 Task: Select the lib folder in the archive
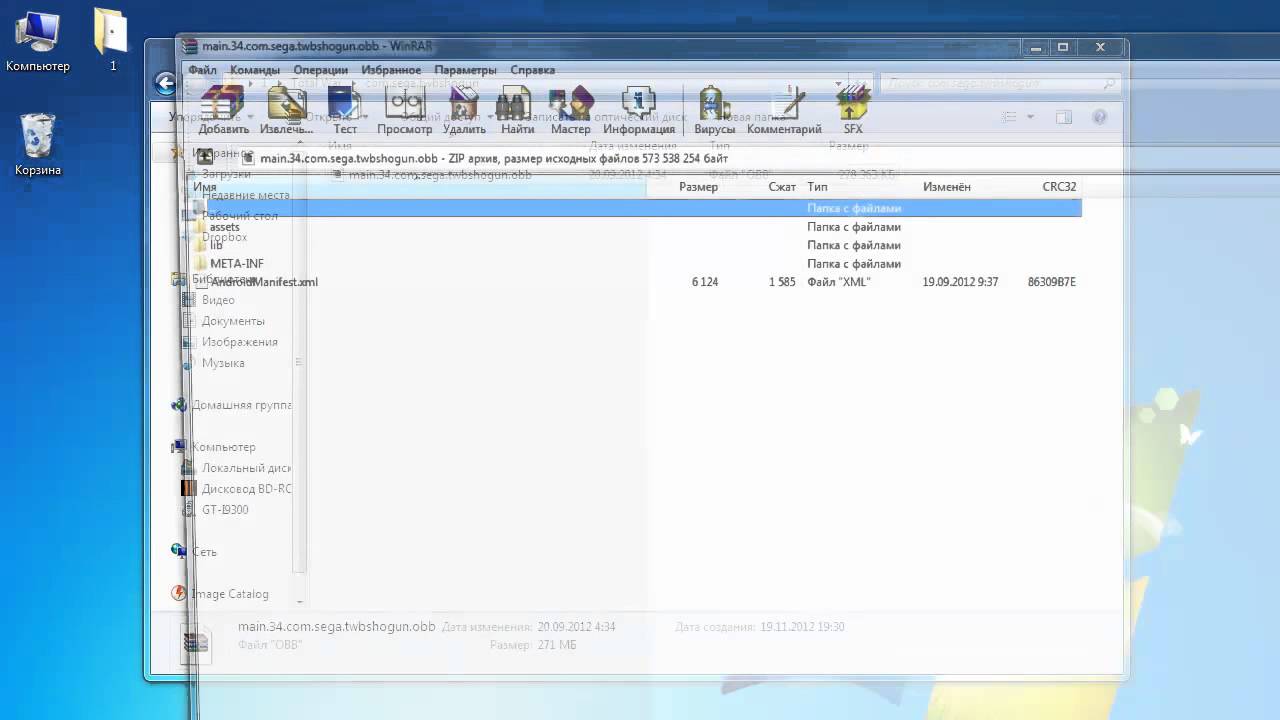coord(216,245)
